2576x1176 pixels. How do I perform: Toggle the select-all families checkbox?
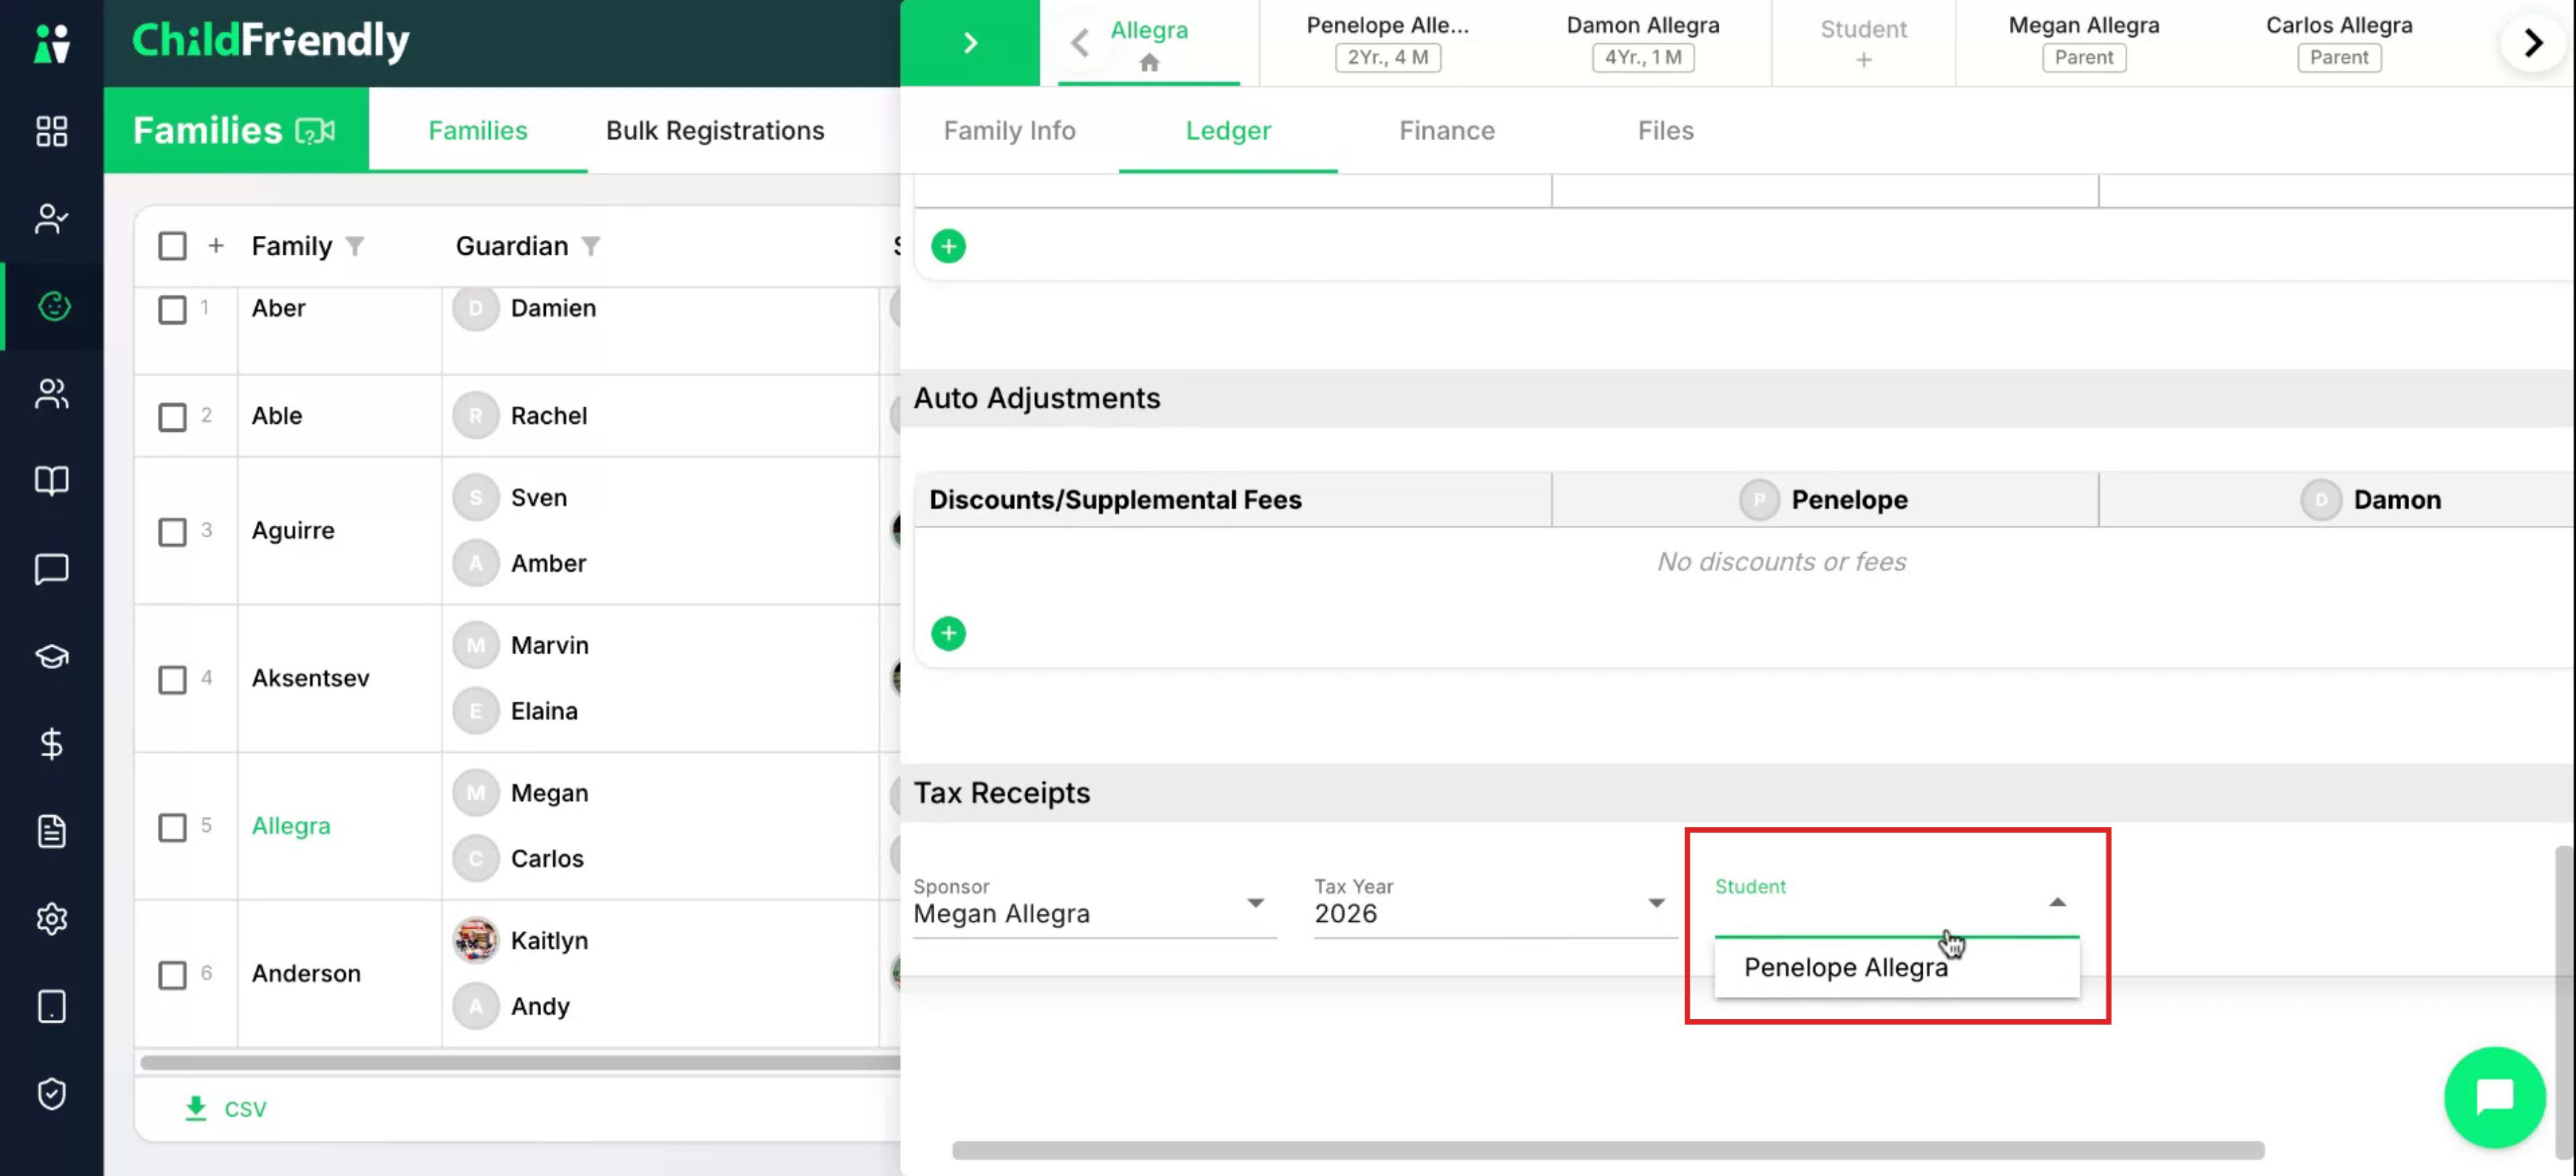pos(172,246)
